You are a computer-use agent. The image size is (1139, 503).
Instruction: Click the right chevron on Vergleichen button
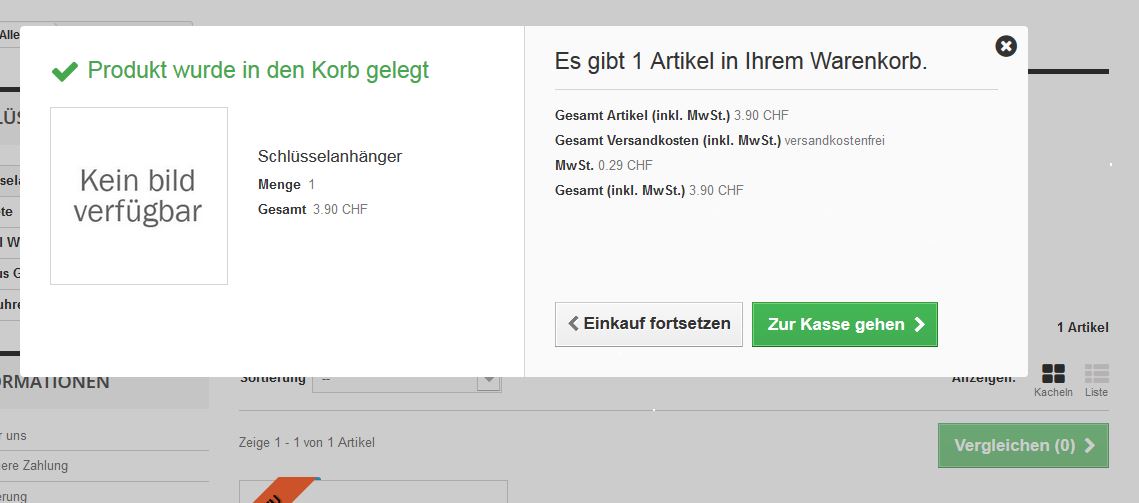(1089, 445)
